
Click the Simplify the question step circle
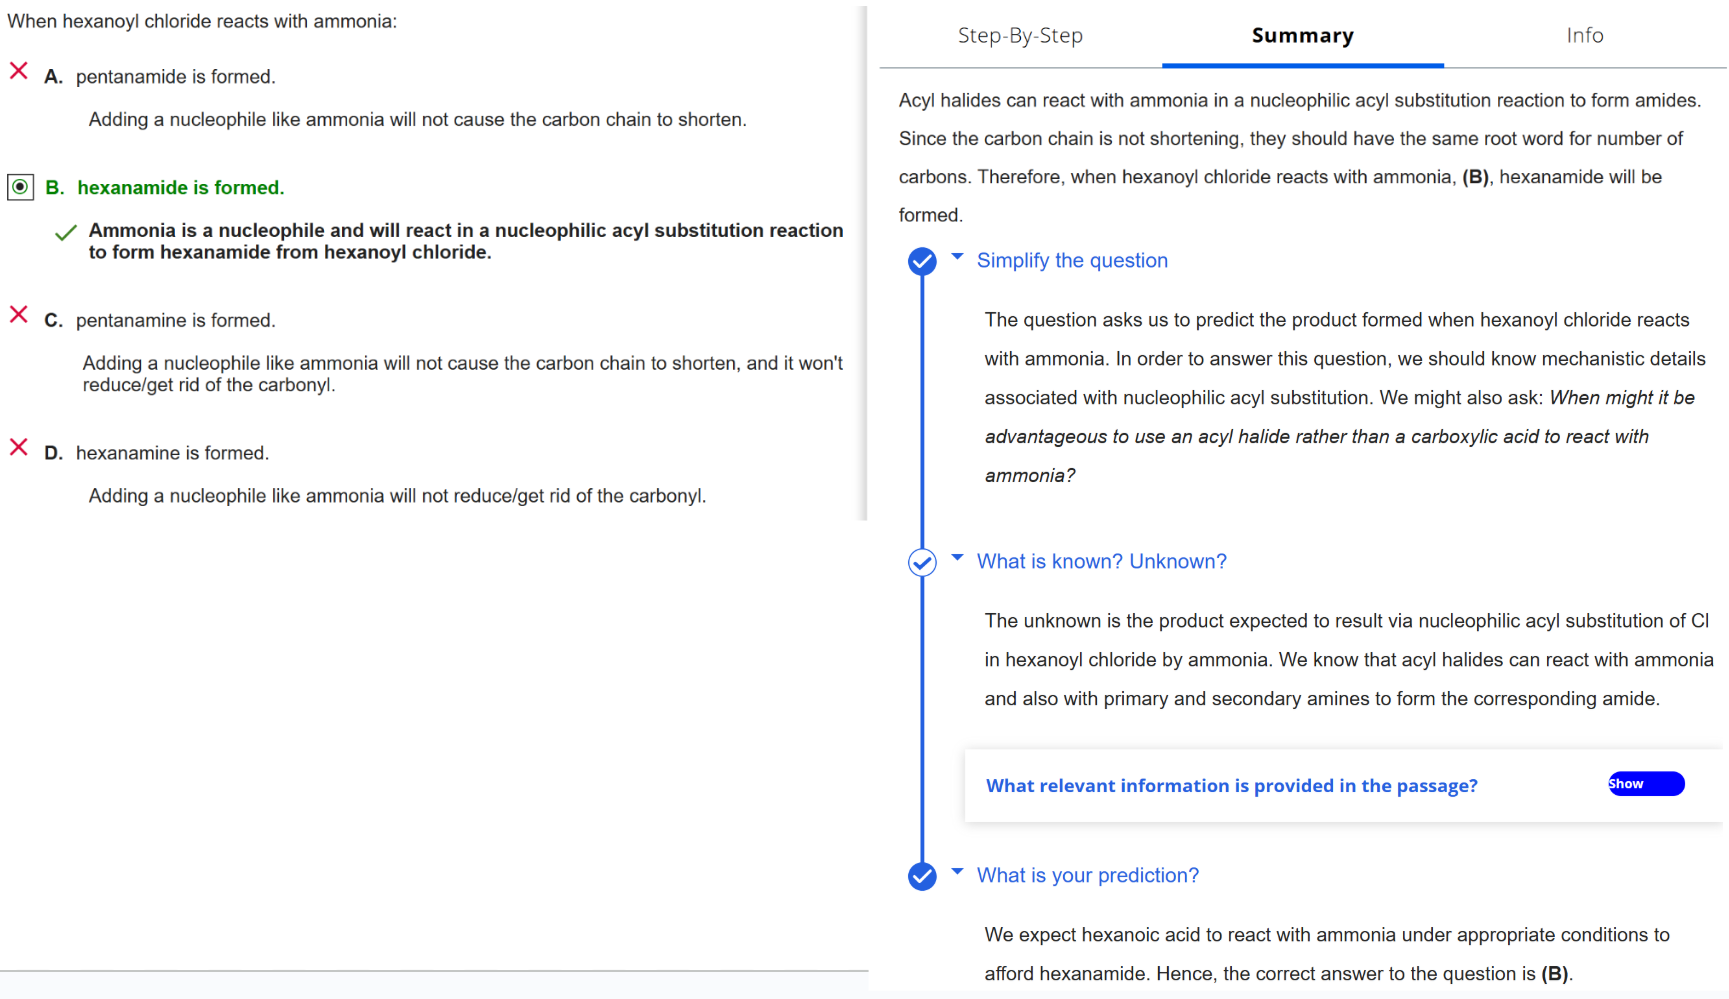point(922,262)
